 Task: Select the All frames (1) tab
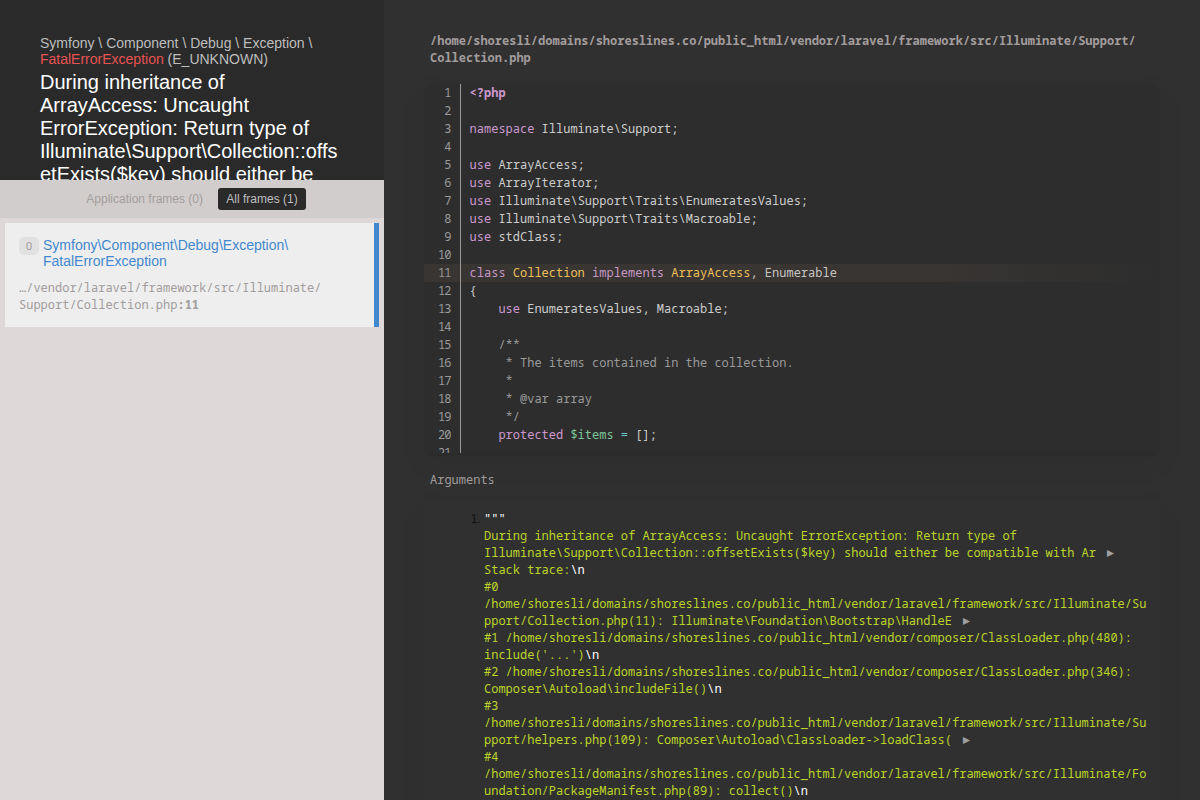click(x=262, y=199)
